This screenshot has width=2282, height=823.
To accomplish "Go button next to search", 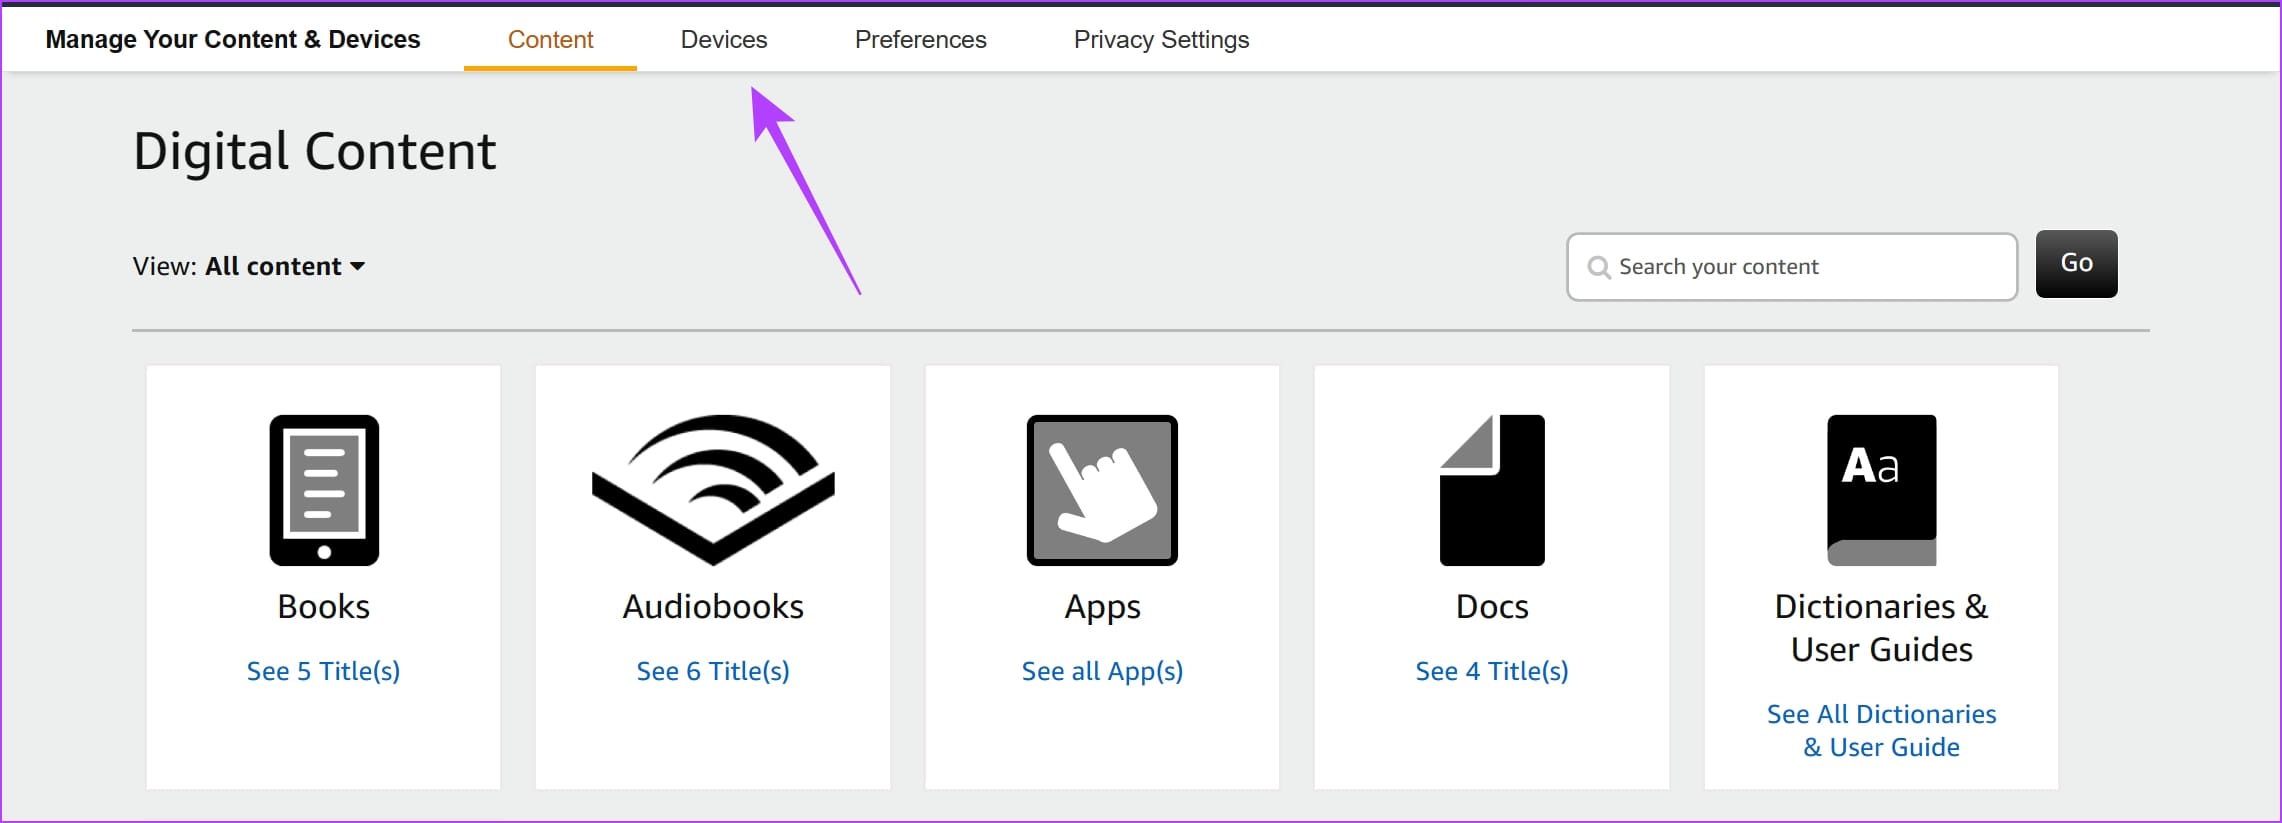I will pos(2076,264).
